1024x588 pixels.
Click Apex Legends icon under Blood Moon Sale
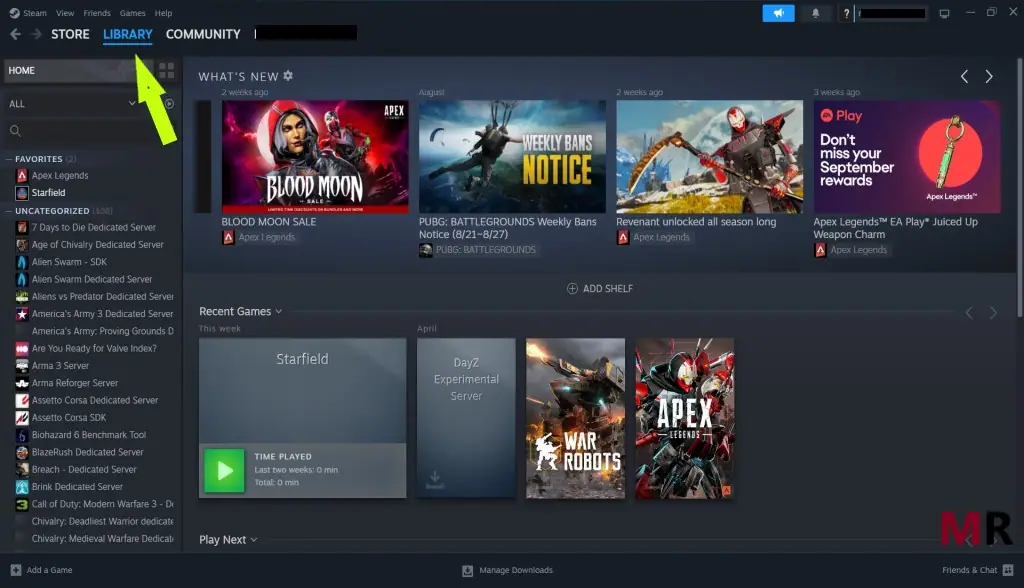pos(229,237)
